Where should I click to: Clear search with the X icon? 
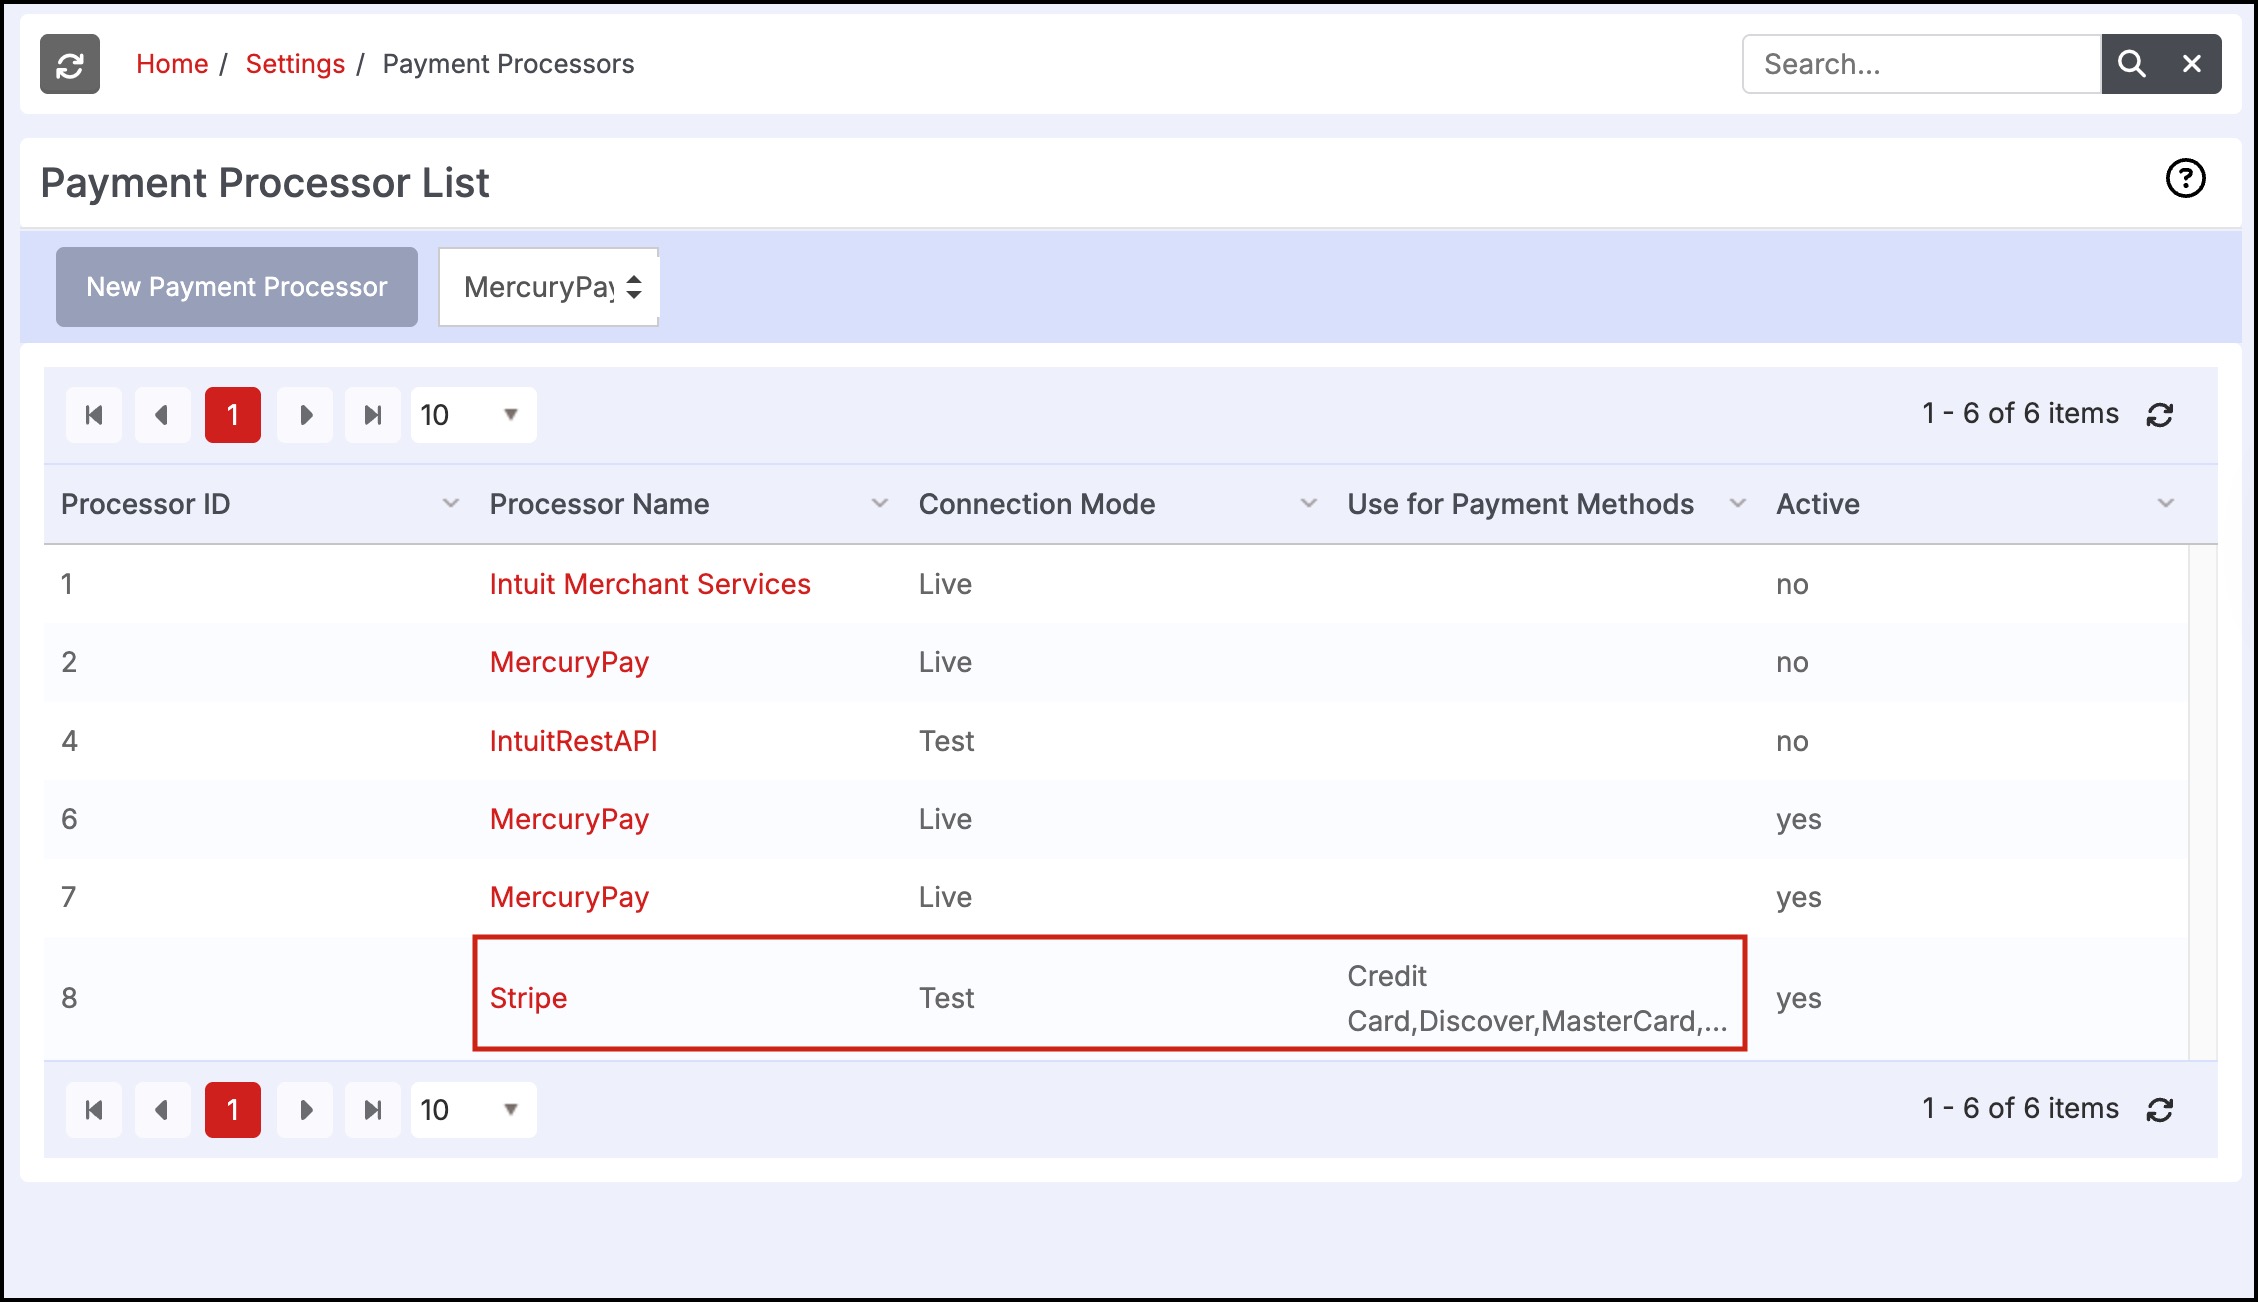2191,64
